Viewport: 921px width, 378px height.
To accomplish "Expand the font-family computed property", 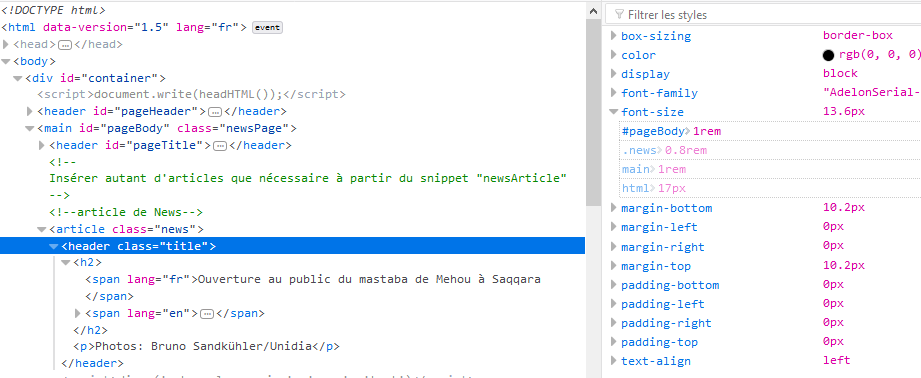I will pyautogui.click(x=614, y=93).
